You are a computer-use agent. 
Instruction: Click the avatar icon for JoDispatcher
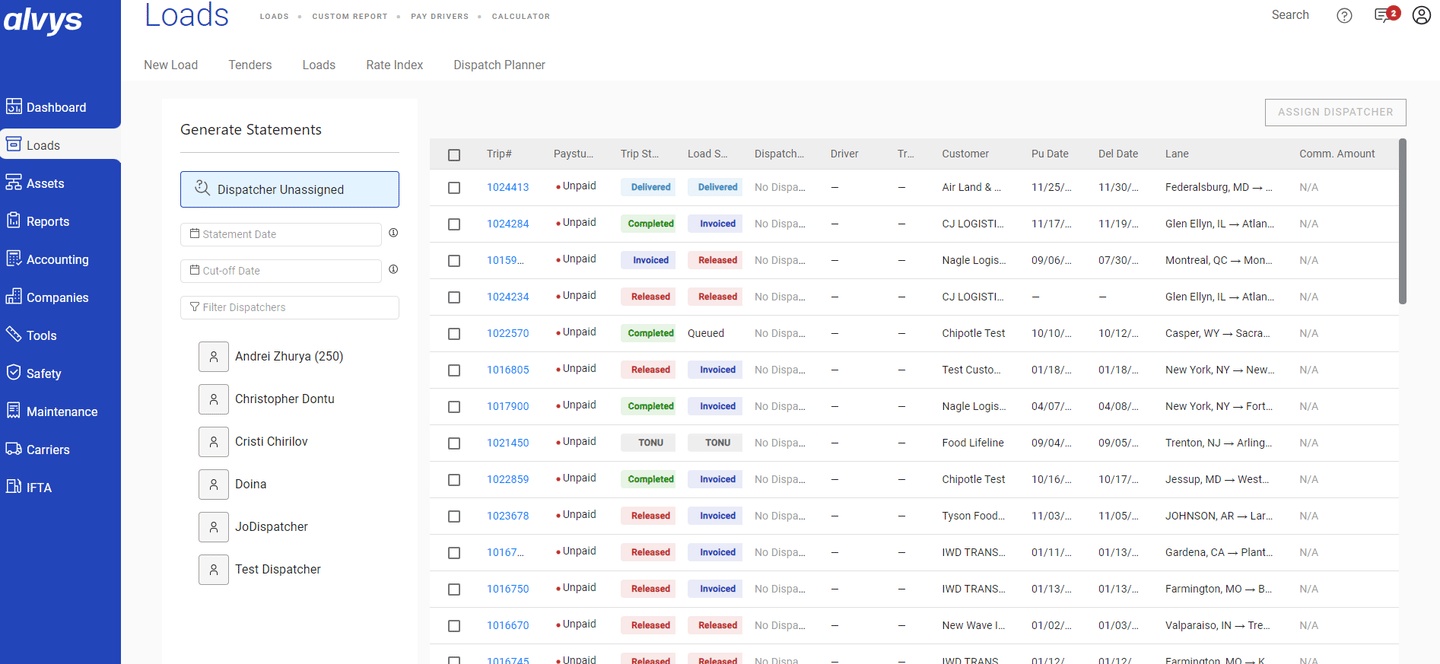pos(213,527)
